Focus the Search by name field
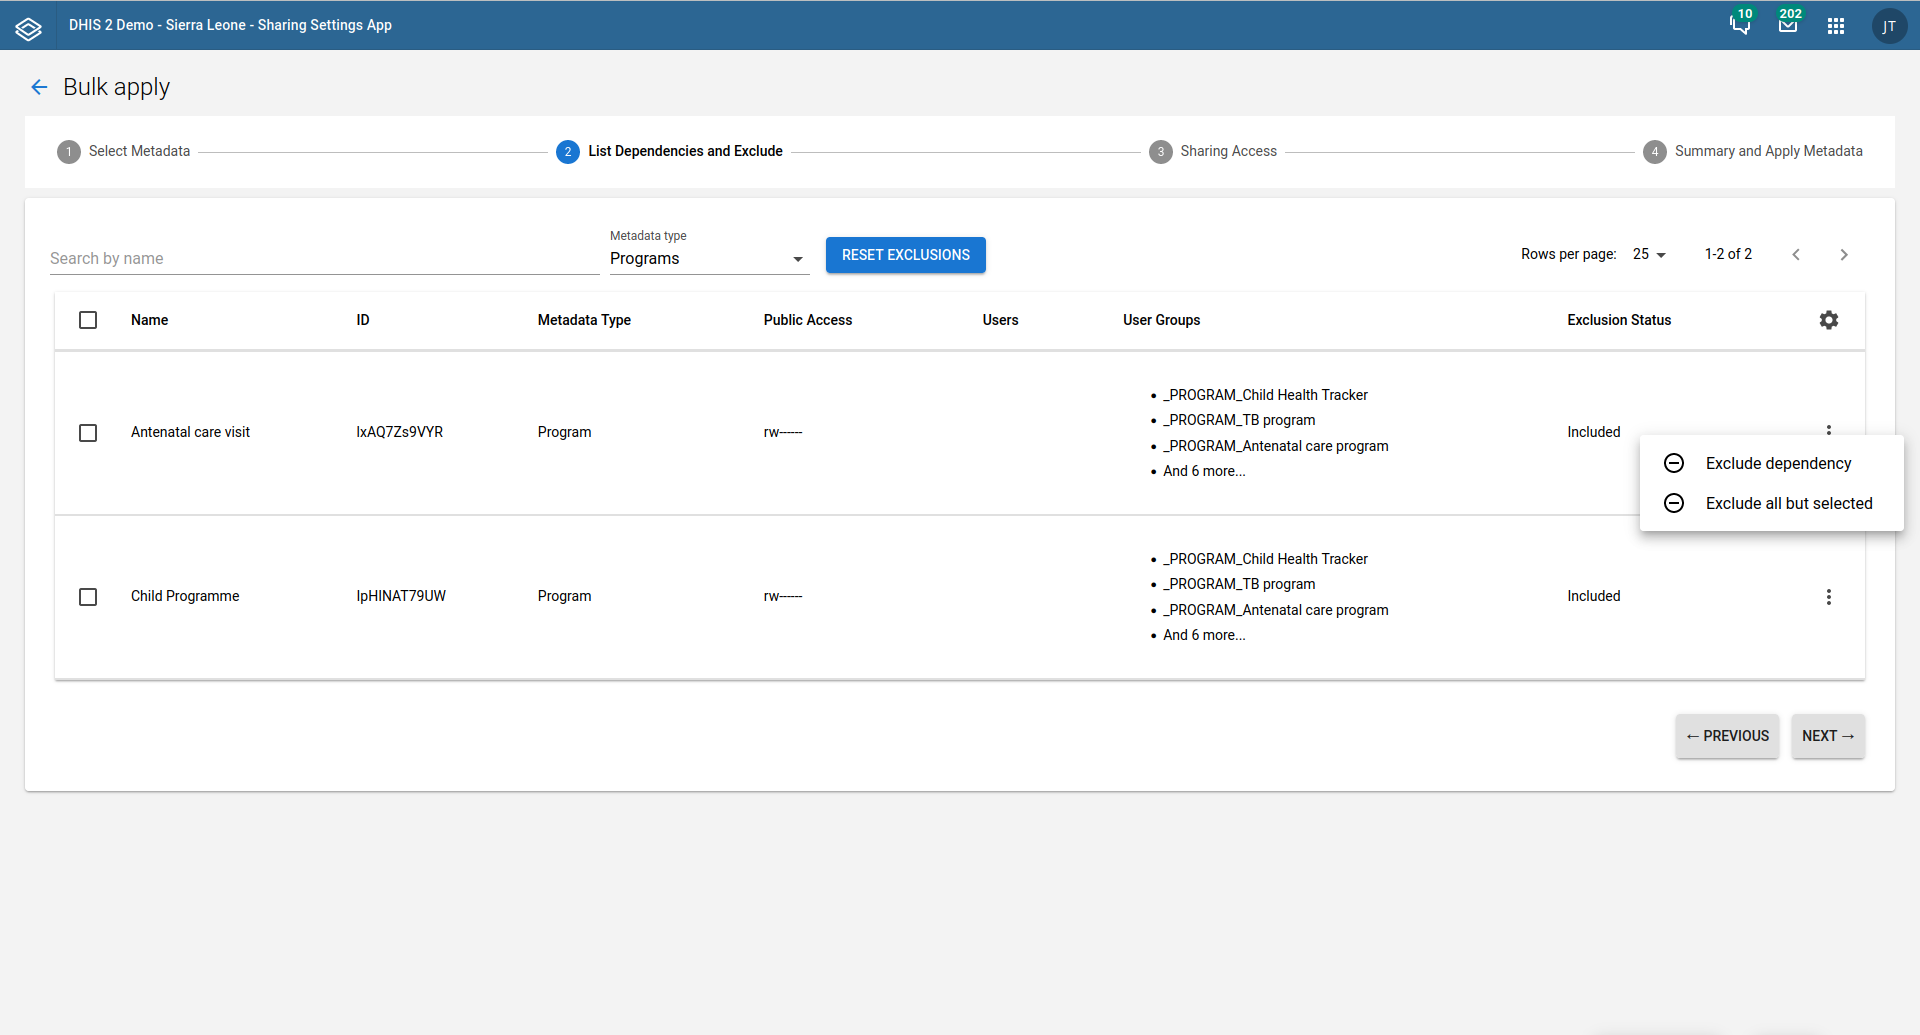This screenshot has height=1035, width=1920. coord(324,259)
